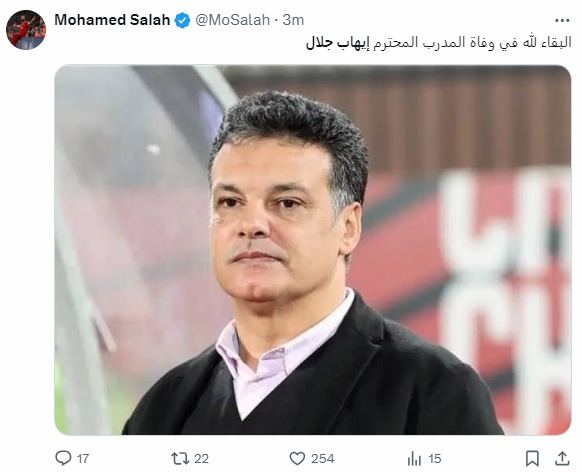Open the attached photo of the coach
Image resolution: width=582 pixels, height=472 pixels.
313,250
